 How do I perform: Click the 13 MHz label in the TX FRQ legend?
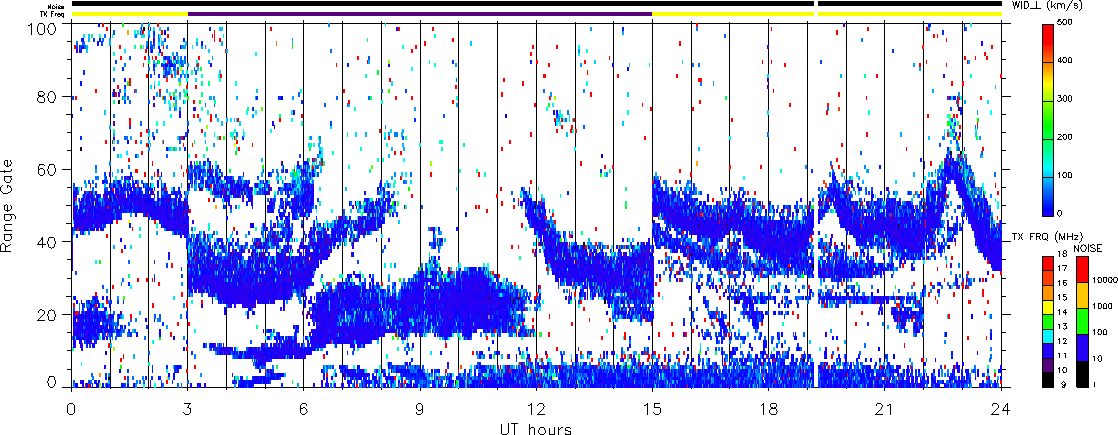pos(1063,327)
